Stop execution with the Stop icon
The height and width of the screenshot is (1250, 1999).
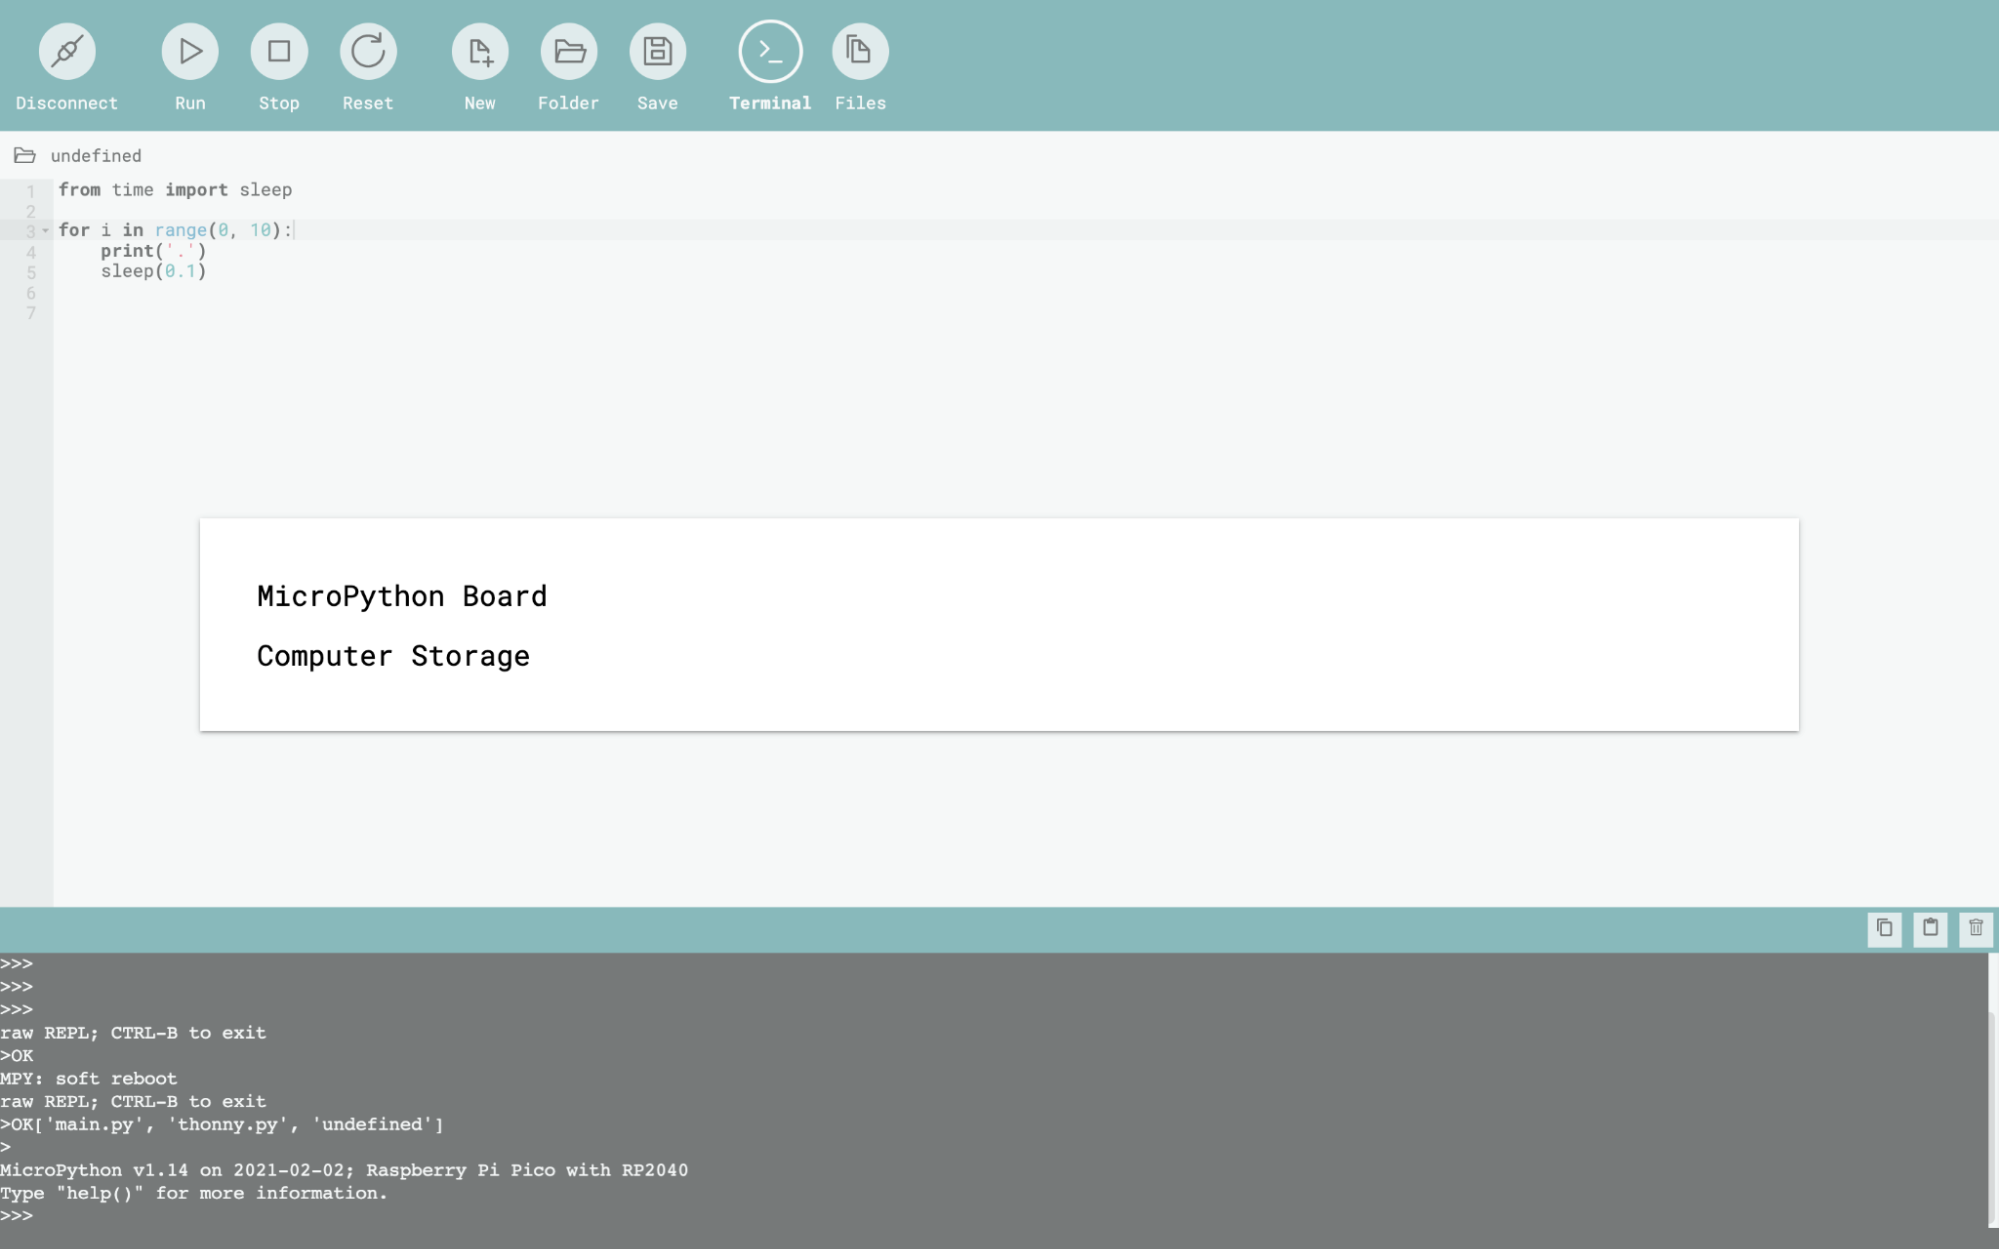click(279, 51)
